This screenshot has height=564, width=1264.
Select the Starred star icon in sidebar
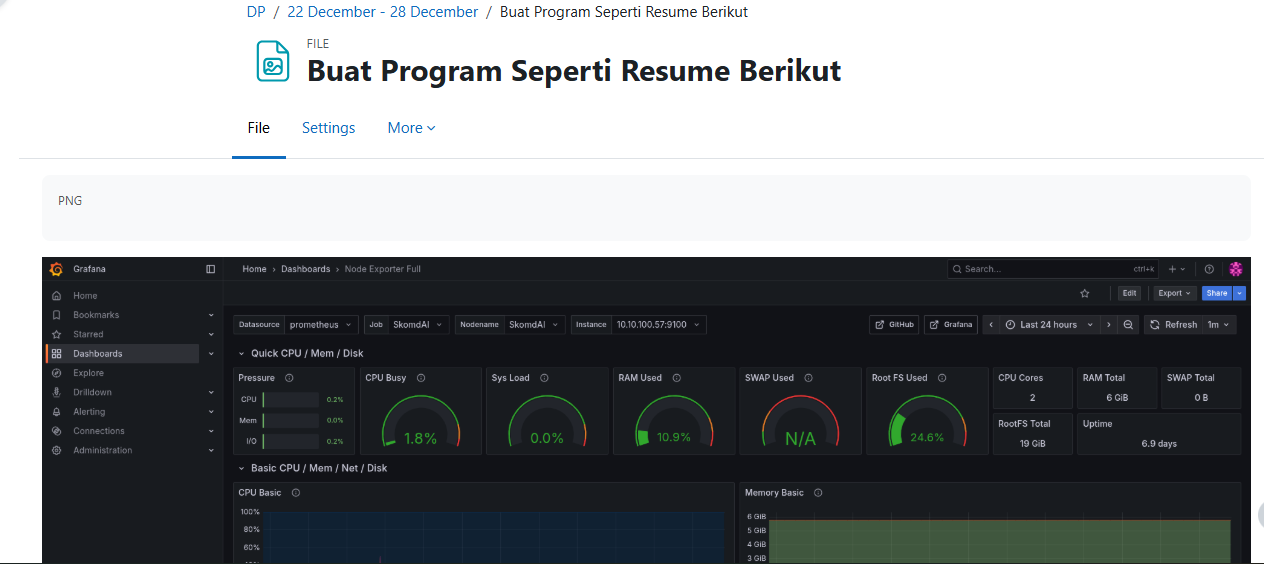click(56, 334)
